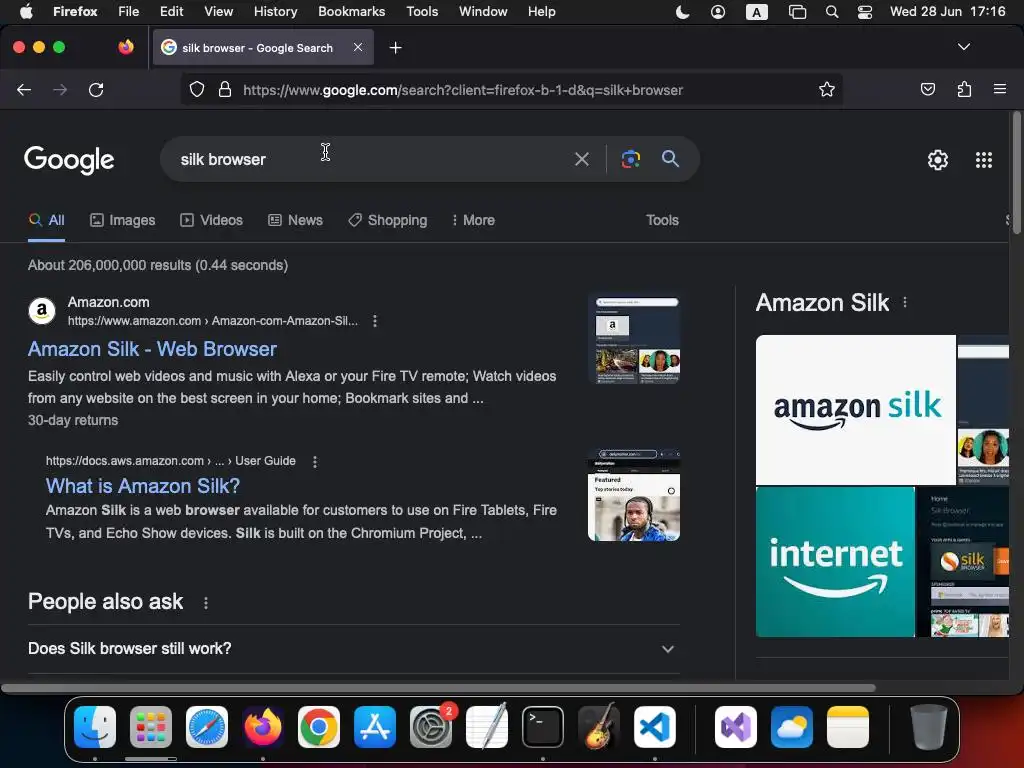Open the More search filters dropdown
Viewport: 1024px width, 768px height.
(473, 220)
